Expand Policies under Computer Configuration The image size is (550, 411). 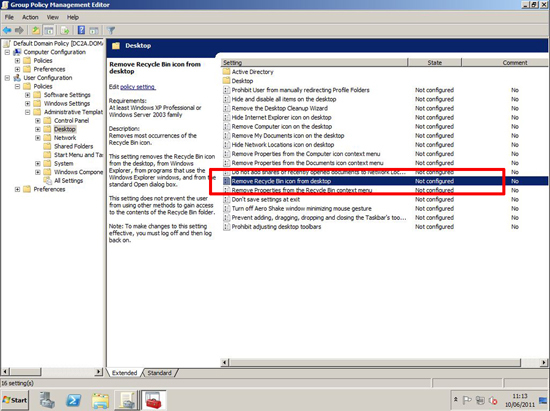17,61
